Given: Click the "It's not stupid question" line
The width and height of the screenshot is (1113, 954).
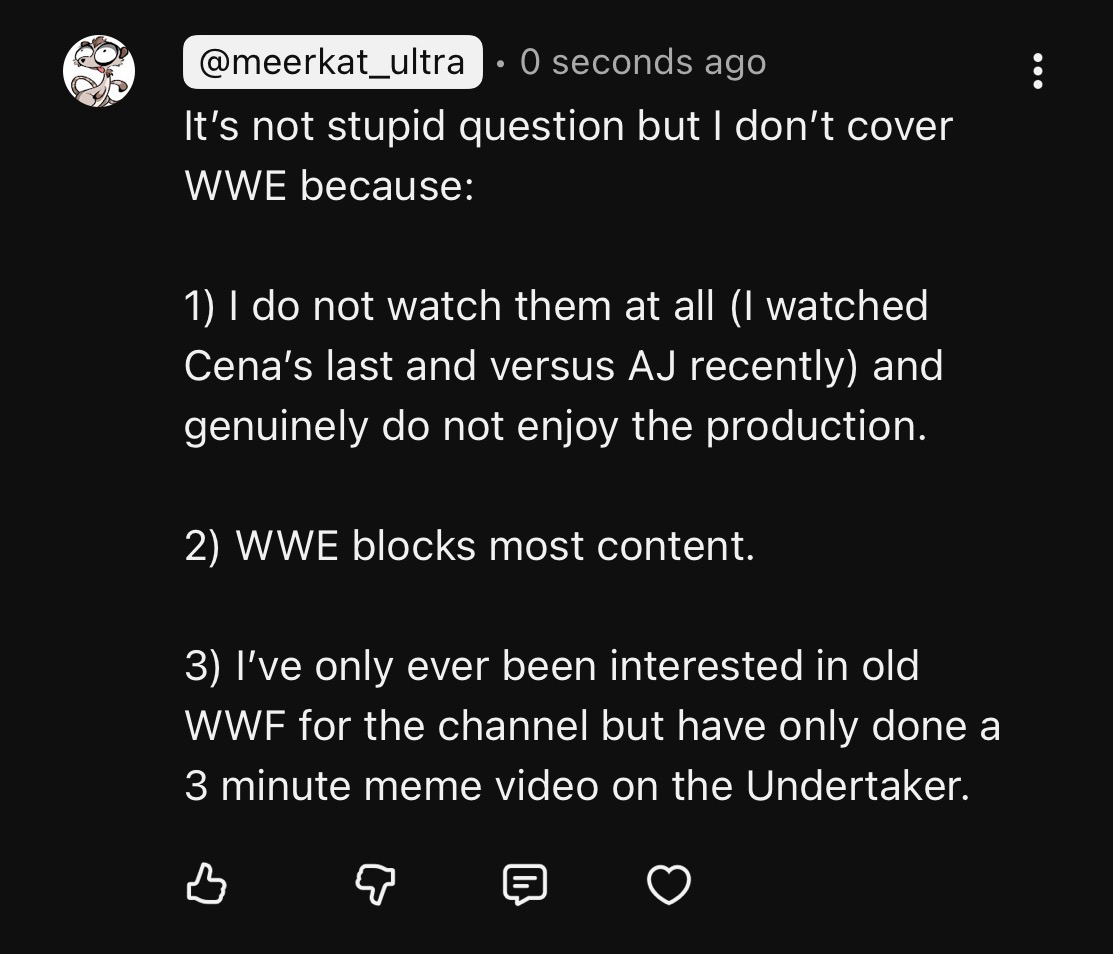Looking at the screenshot, I should 568,127.
